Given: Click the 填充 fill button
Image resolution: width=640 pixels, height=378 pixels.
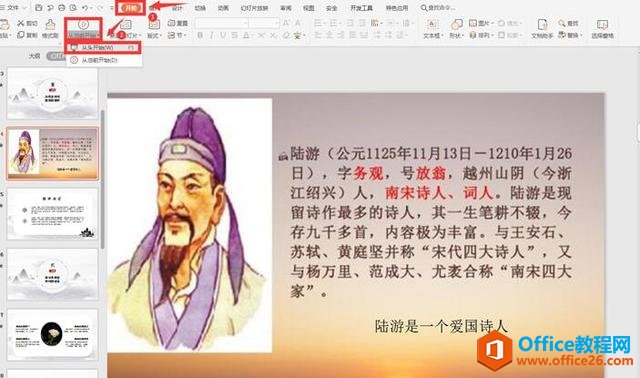Looking at the screenshot, I should coord(509,23).
